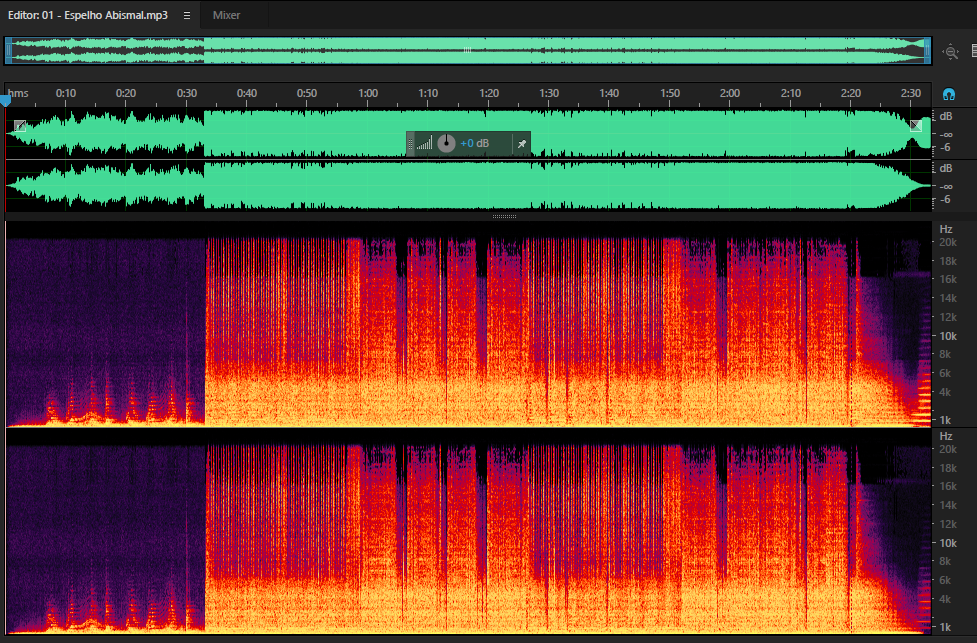Click the blue playhead marker at start
This screenshot has height=643, width=977.
[6, 100]
